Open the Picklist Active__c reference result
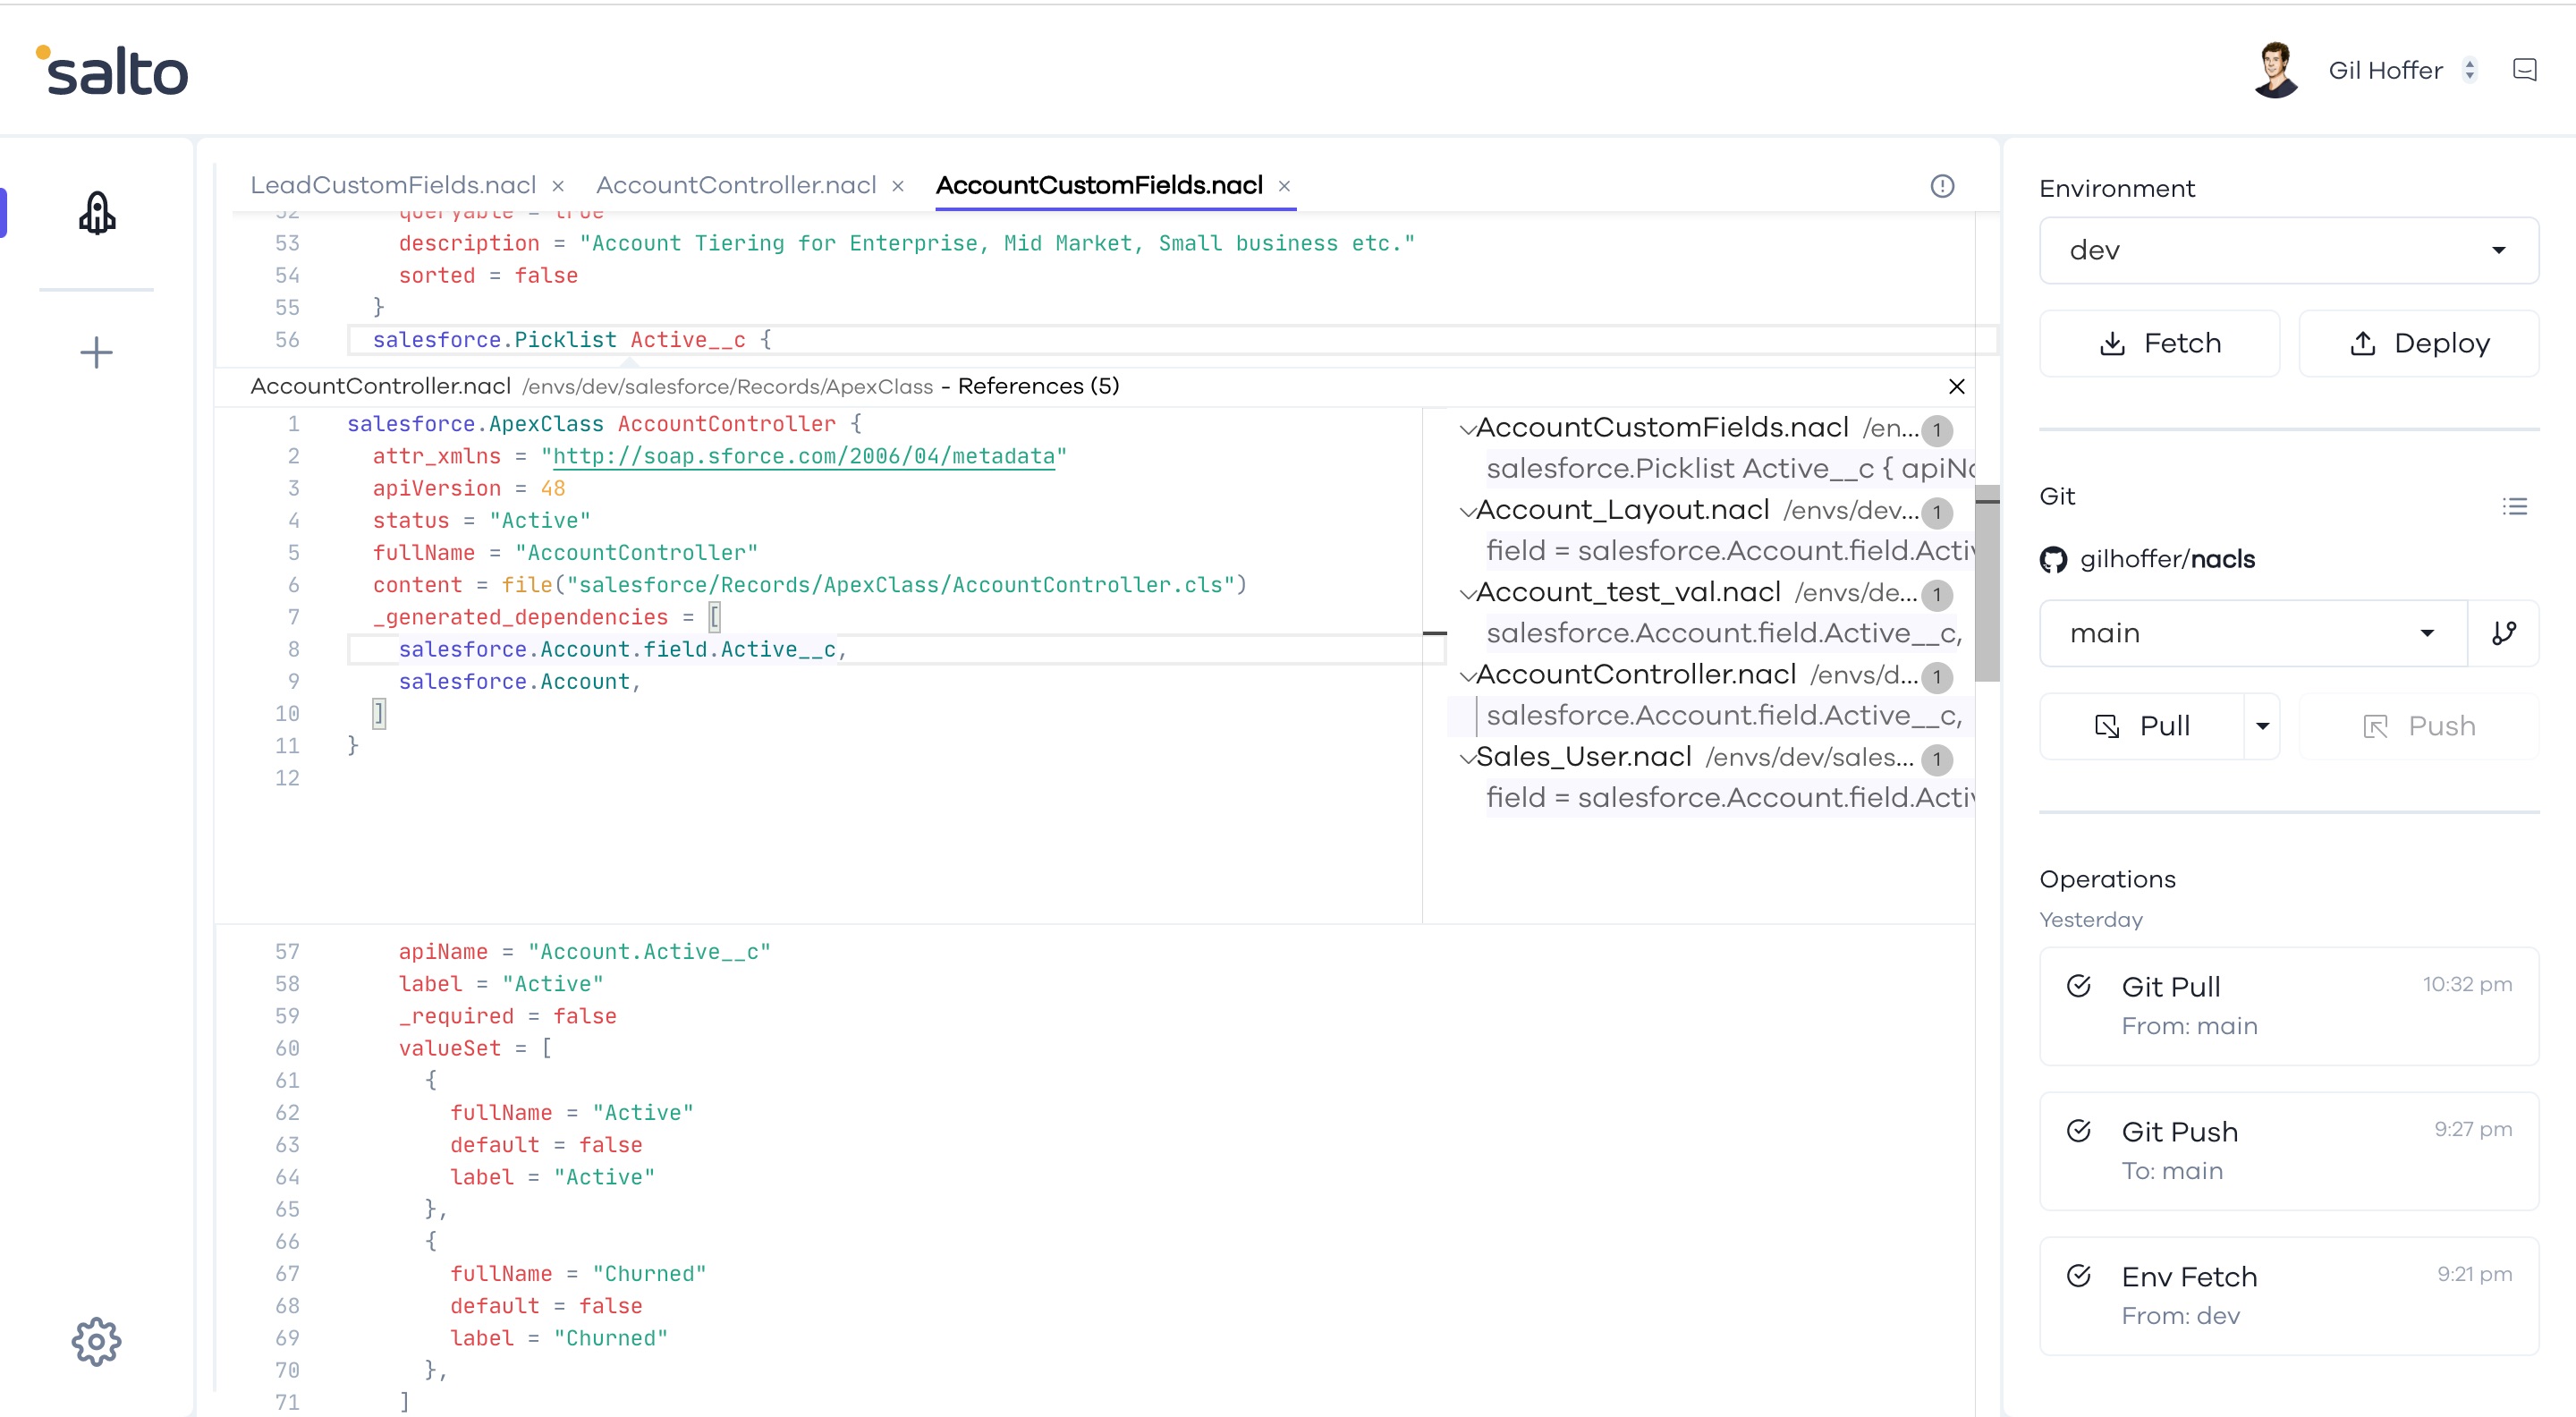The image size is (2576, 1417). (x=1730, y=469)
